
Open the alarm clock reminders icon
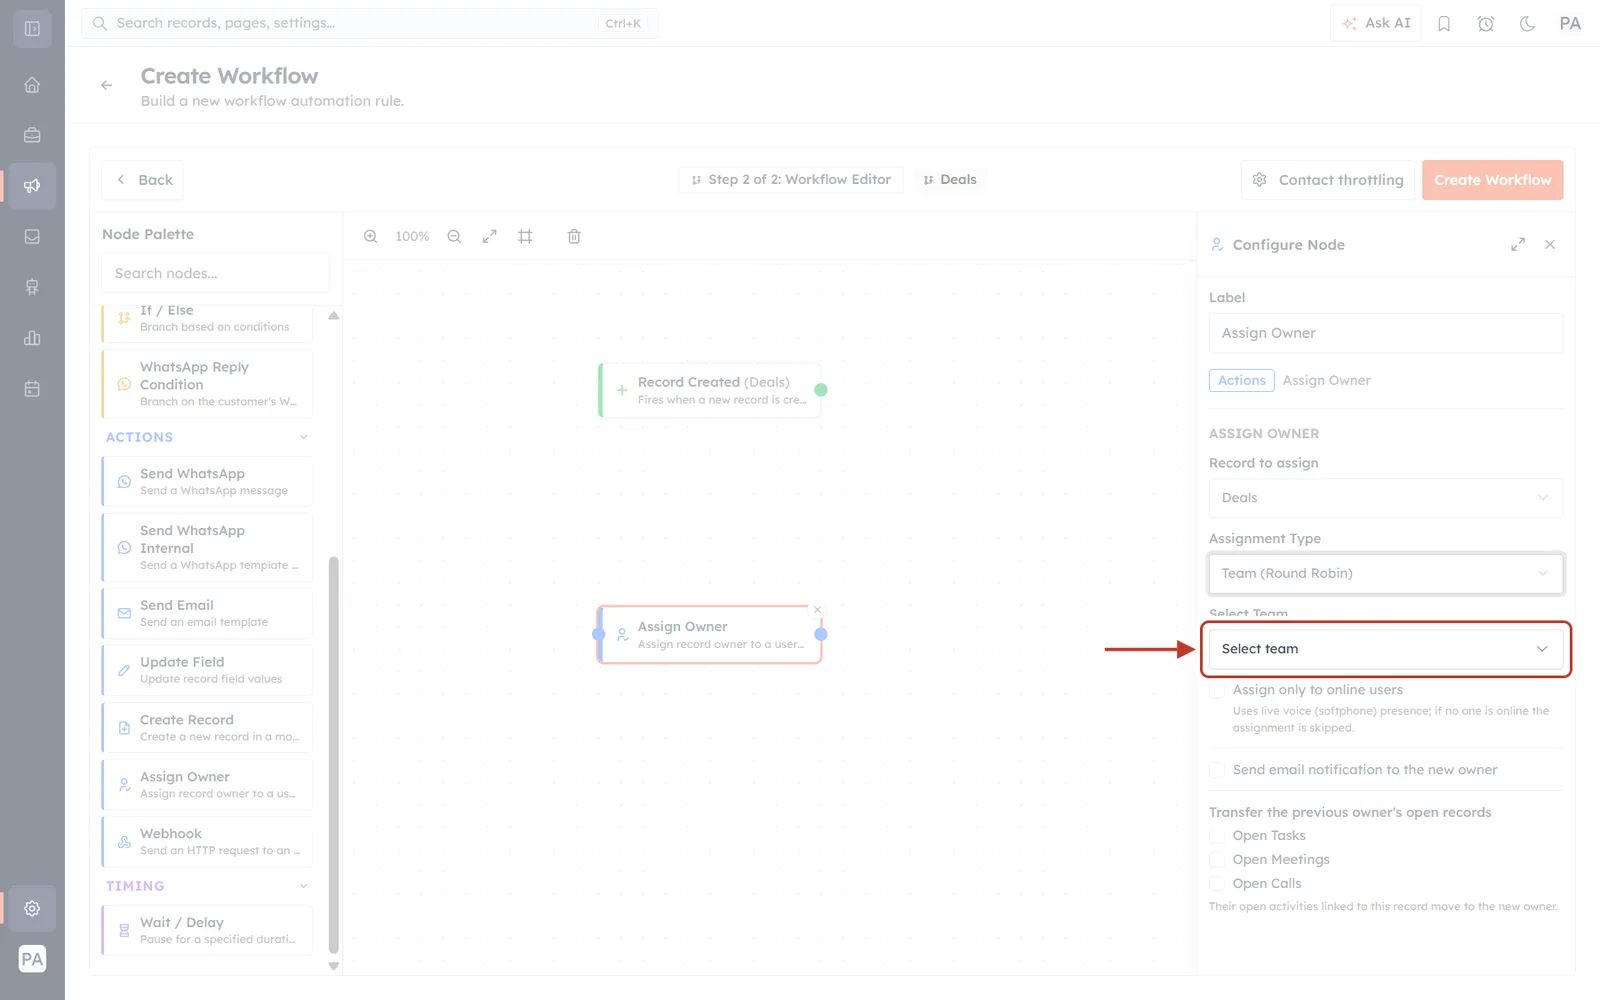click(x=1486, y=24)
